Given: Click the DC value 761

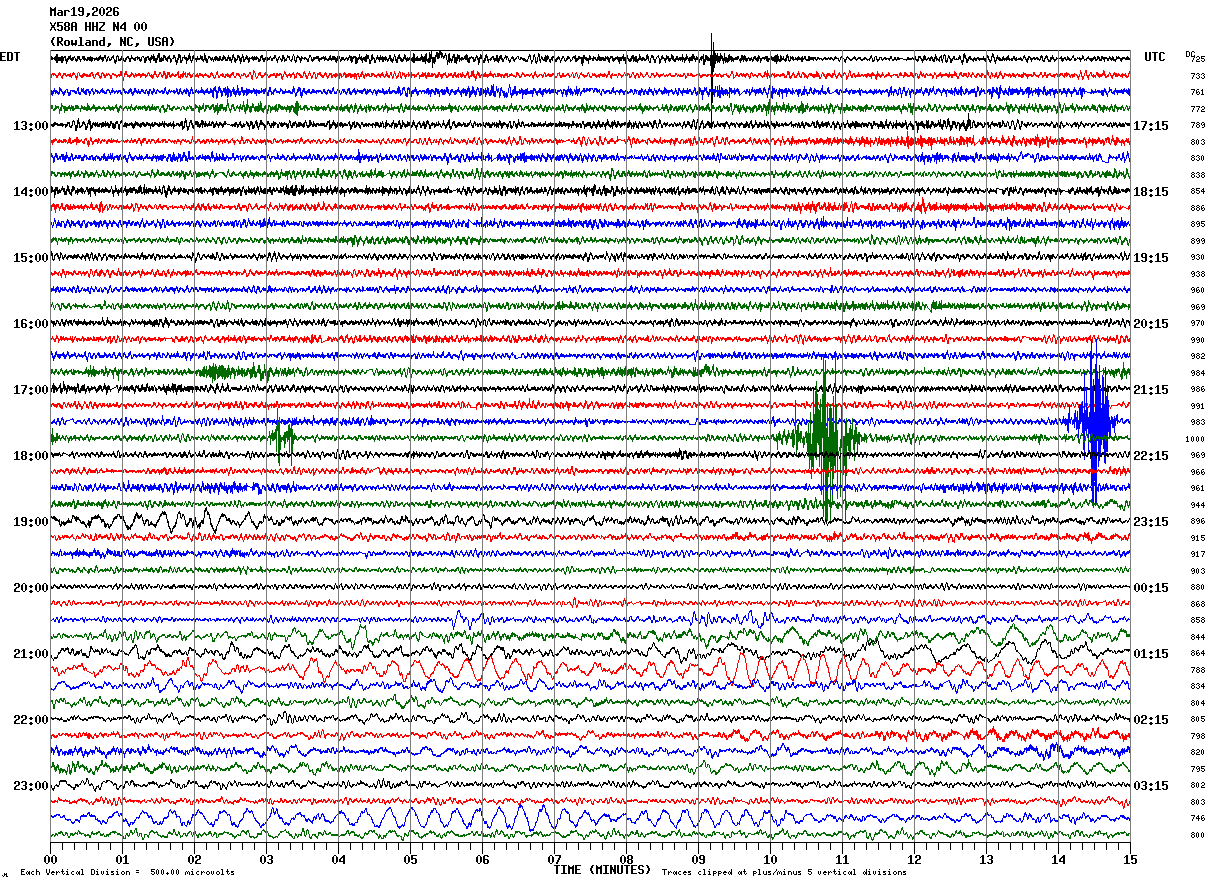Looking at the screenshot, I should [1198, 93].
